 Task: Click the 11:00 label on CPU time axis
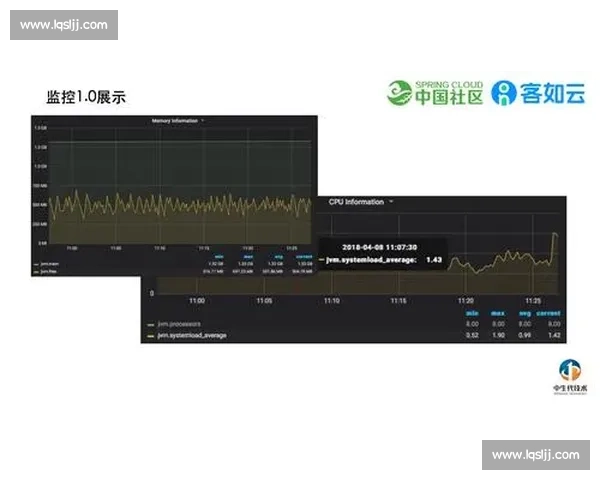[x=197, y=301]
